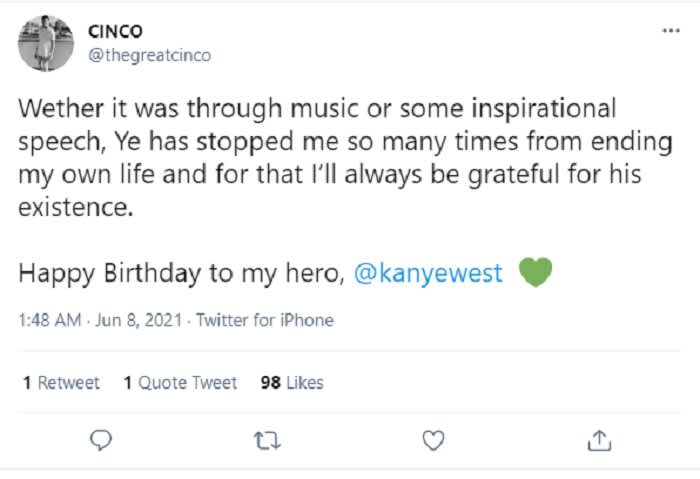Click the CINCO display name
This screenshot has height=479, width=700.
tap(115, 31)
